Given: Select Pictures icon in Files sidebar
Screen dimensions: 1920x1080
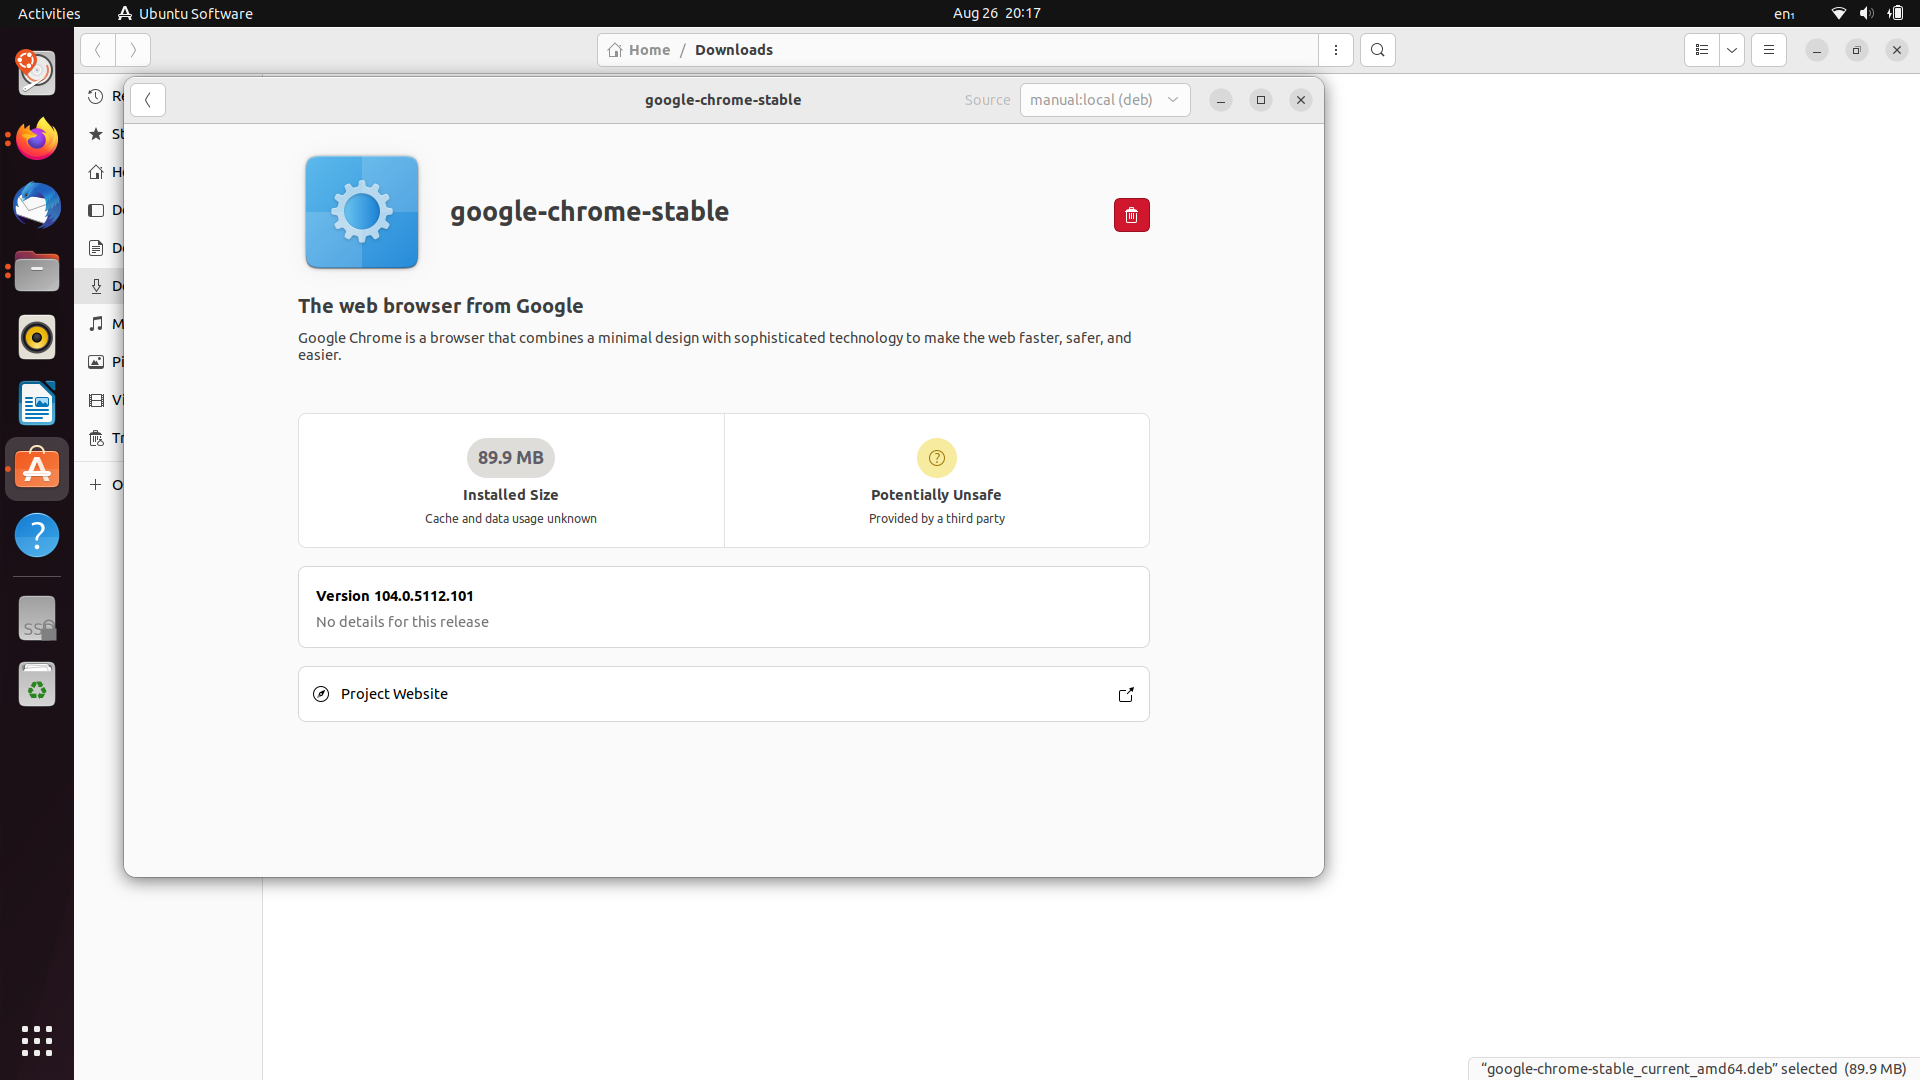Looking at the screenshot, I should 96,362.
